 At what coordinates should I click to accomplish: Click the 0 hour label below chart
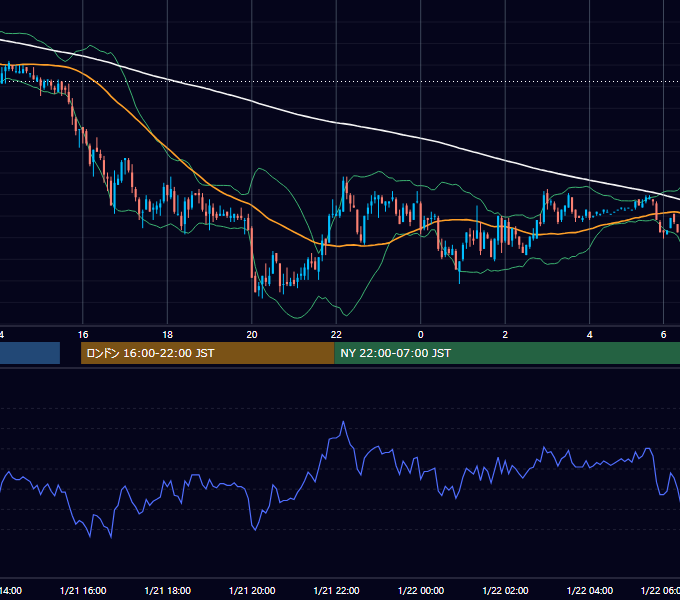(x=420, y=335)
